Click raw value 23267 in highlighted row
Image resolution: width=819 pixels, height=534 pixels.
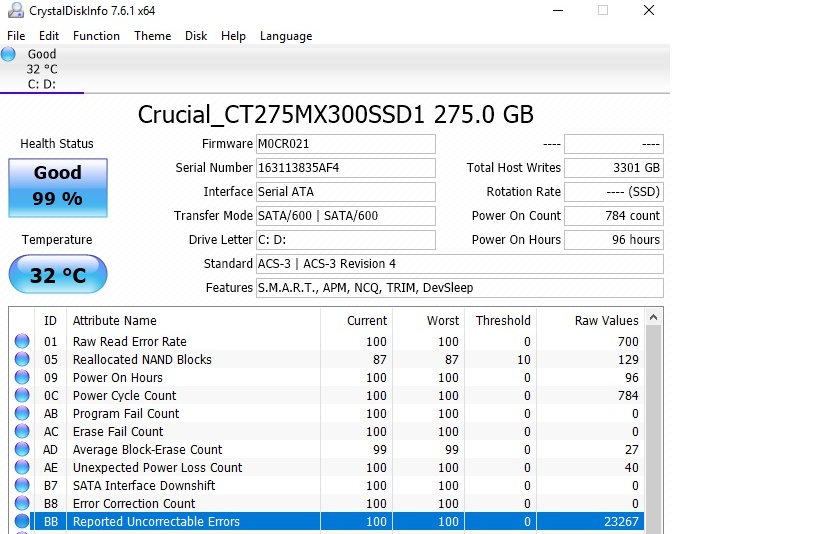pyautogui.click(x=621, y=521)
